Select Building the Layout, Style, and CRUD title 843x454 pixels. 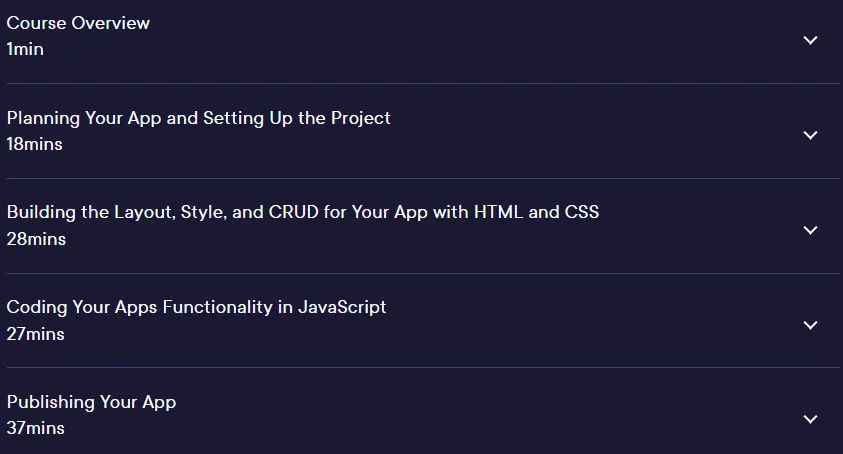click(303, 212)
